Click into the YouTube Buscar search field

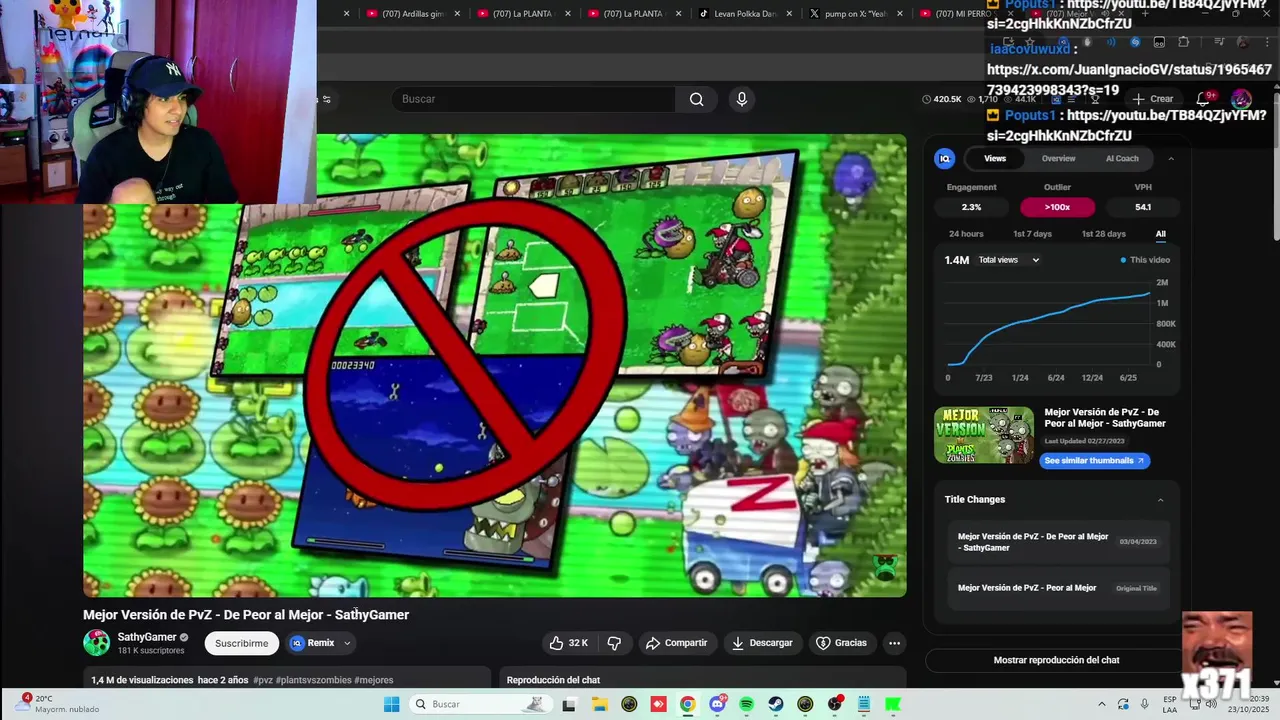[x=535, y=99]
